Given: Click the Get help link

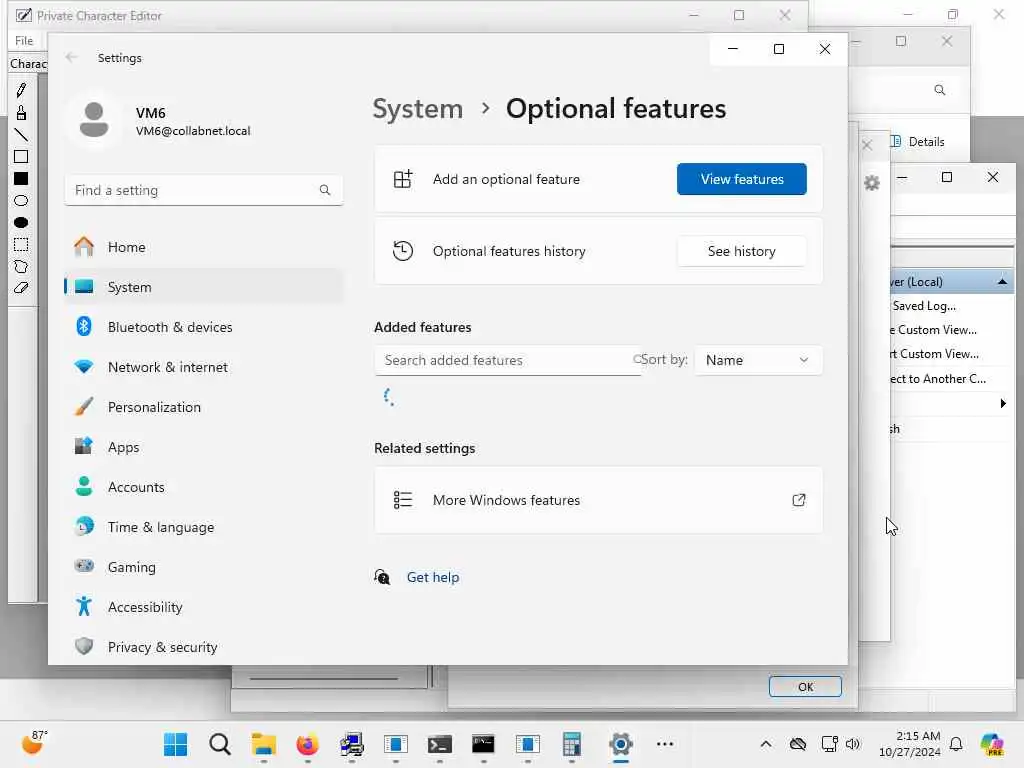Looking at the screenshot, I should (433, 577).
